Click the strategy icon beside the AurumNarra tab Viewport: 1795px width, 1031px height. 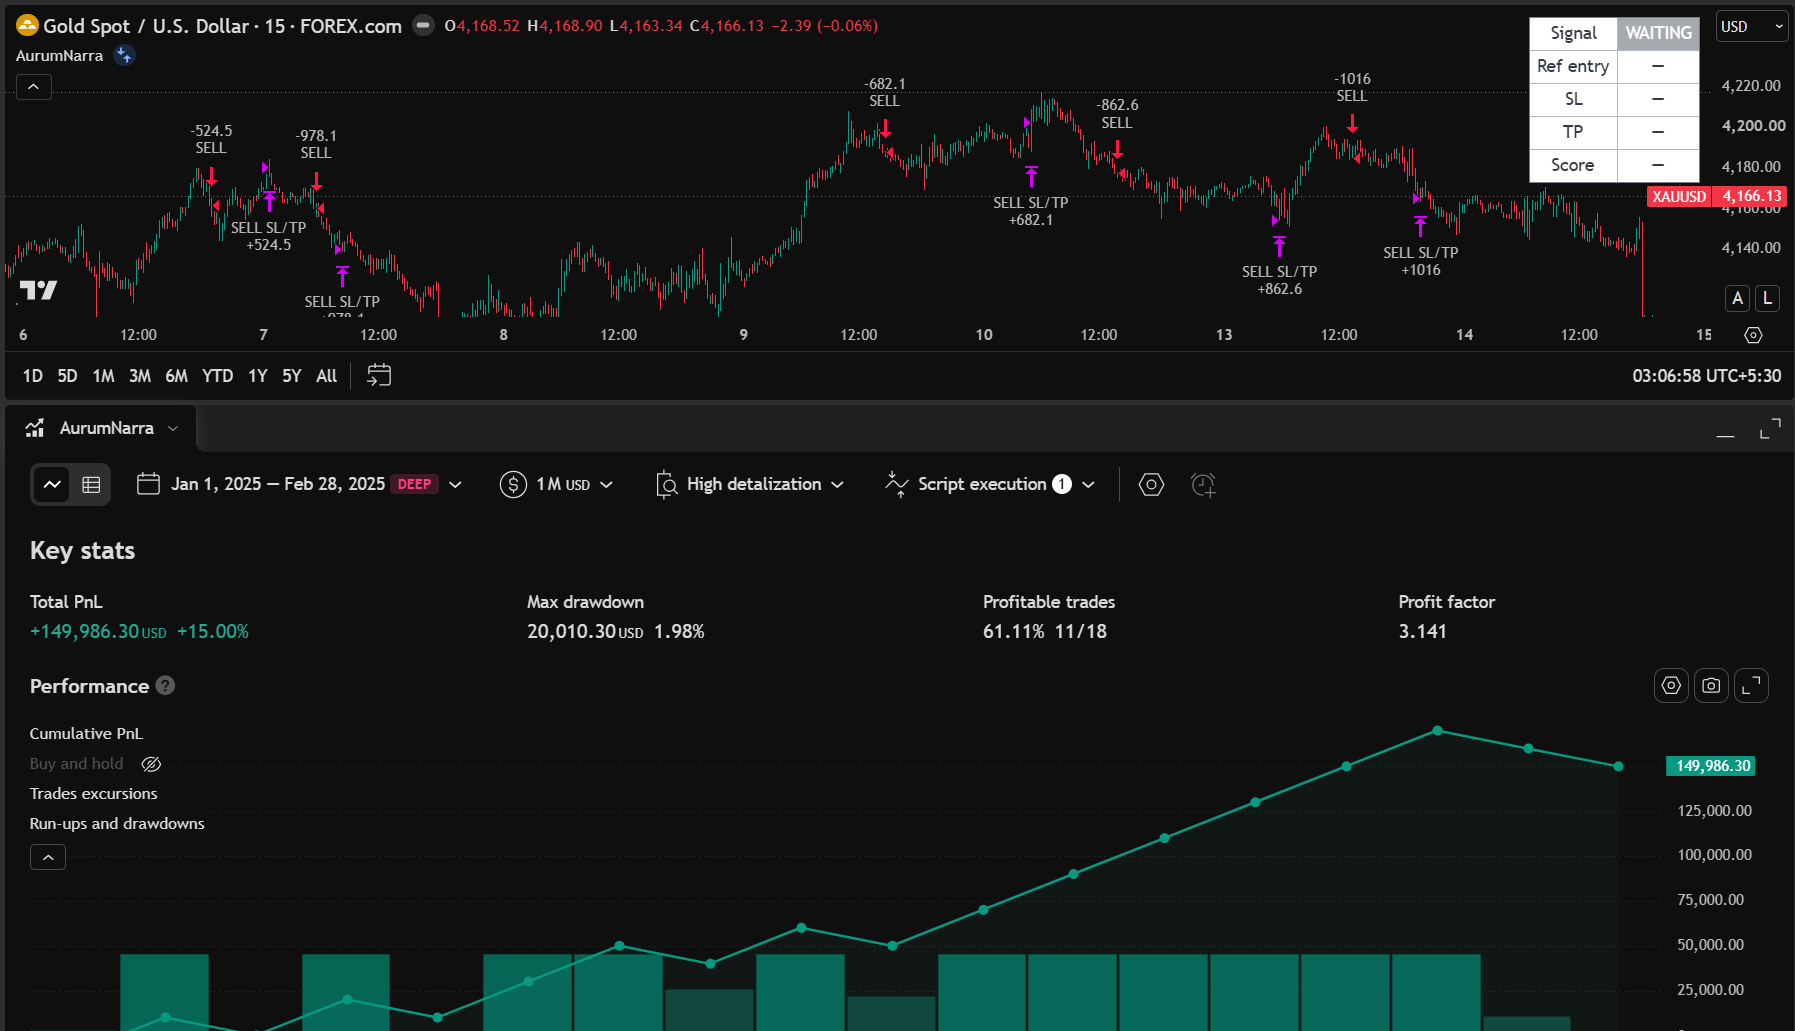[x=35, y=428]
